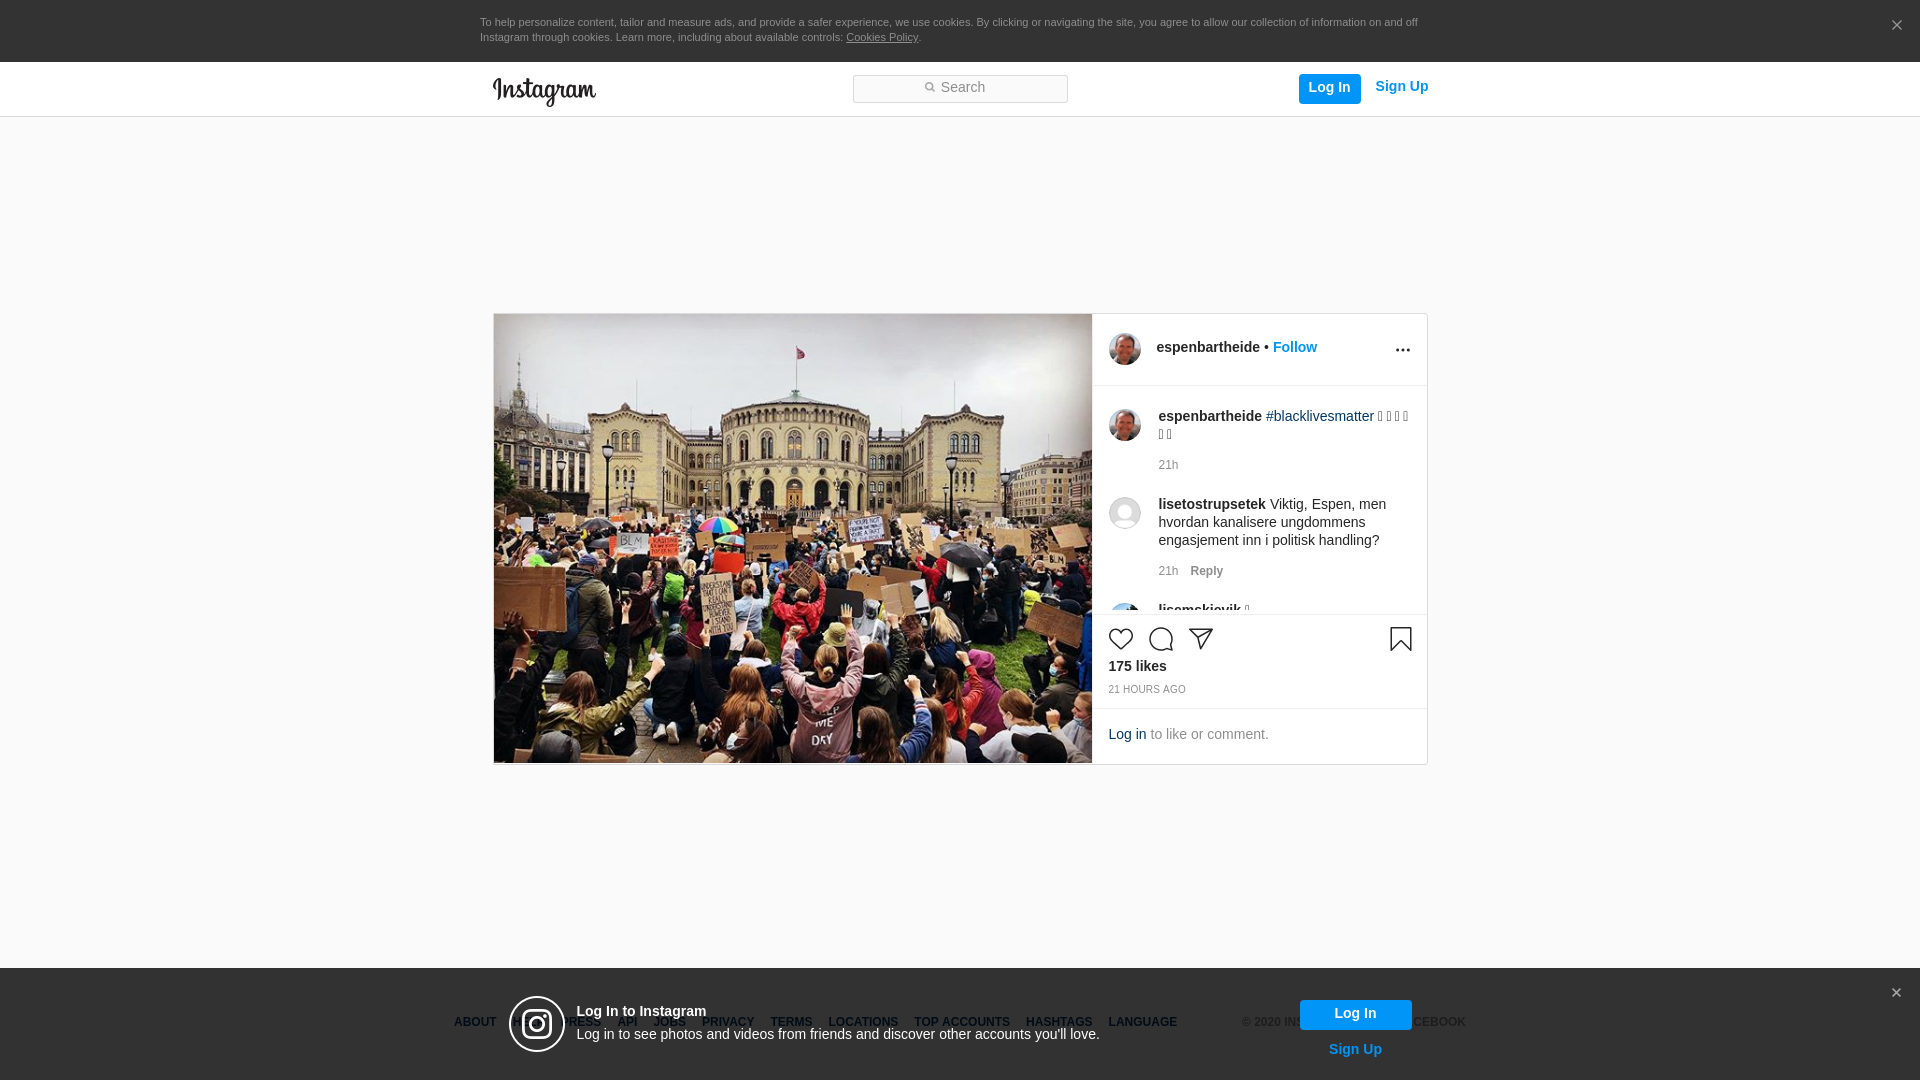Reply to lisetostrupsetek's comment
1920x1080 pixels.
point(1206,571)
